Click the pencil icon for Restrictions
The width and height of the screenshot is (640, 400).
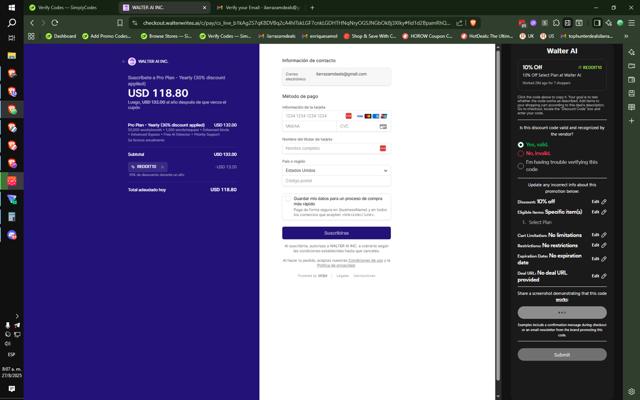tap(604, 245)
